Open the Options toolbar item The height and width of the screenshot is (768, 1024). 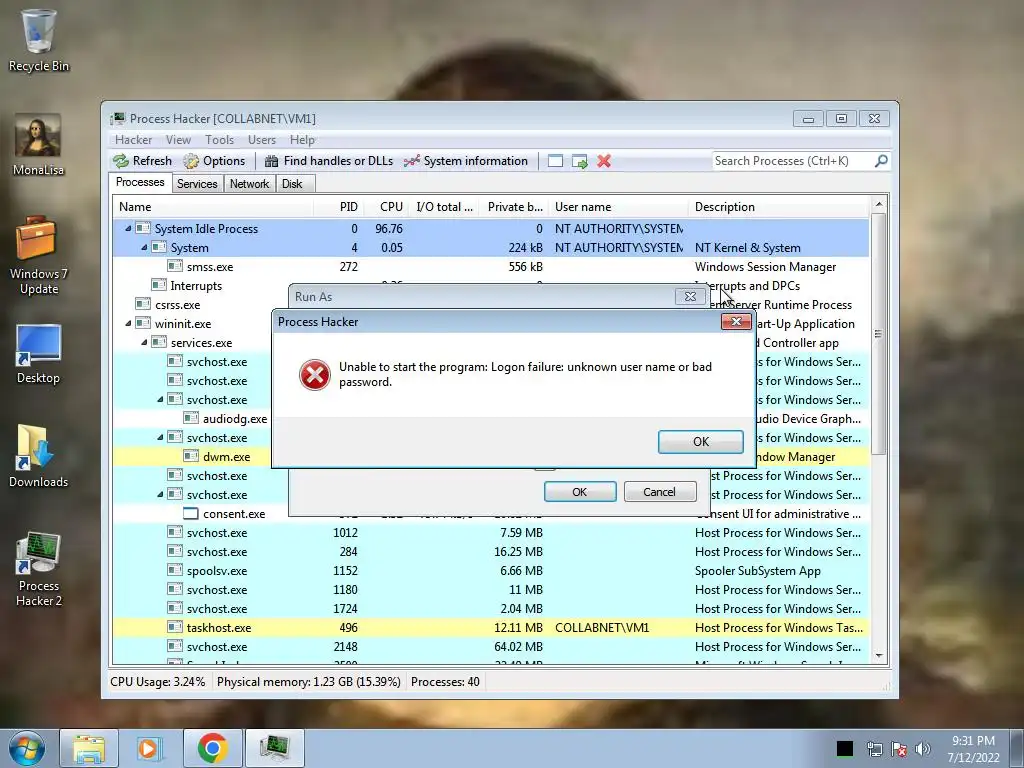point(214,161)
